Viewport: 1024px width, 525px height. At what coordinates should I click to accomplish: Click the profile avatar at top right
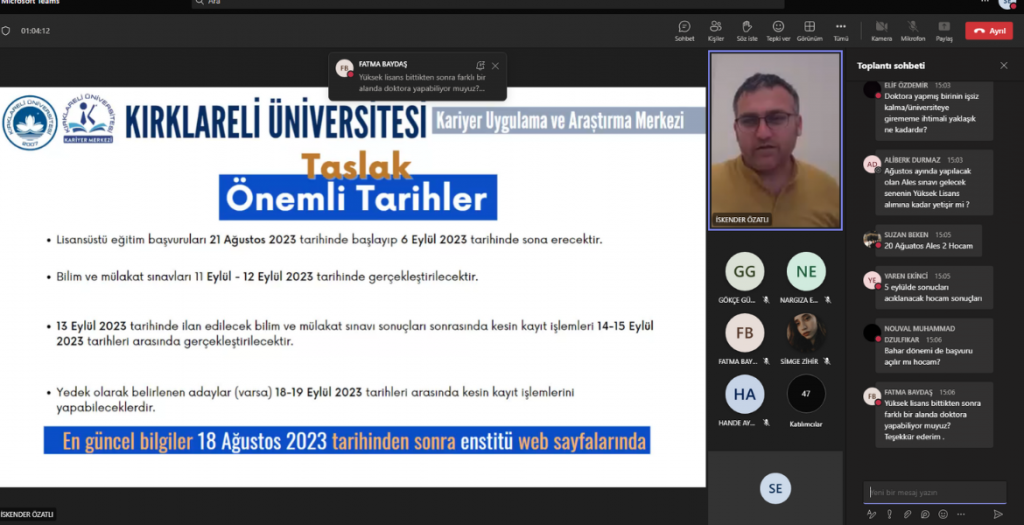pyautogui.click(x=1008, y=3)
